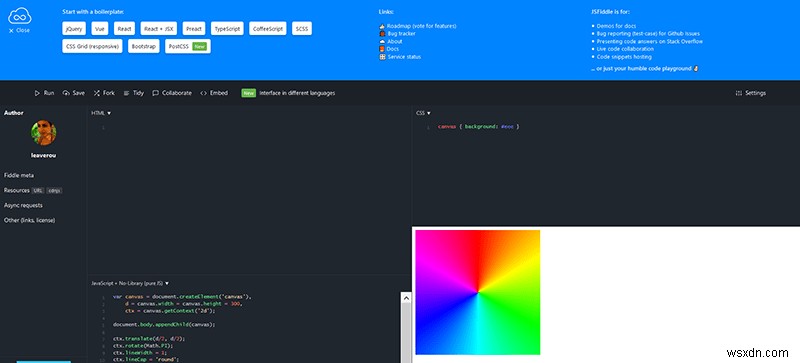Viewport: 800px width, 363px height.
Task: Choose the CoffeeScript boilerplate
Action: [x=268, y=29]
